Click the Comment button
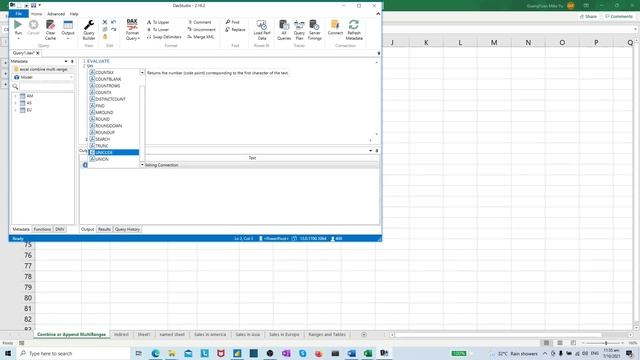Screen dimensions: 640x360 (x=200, y=22)
